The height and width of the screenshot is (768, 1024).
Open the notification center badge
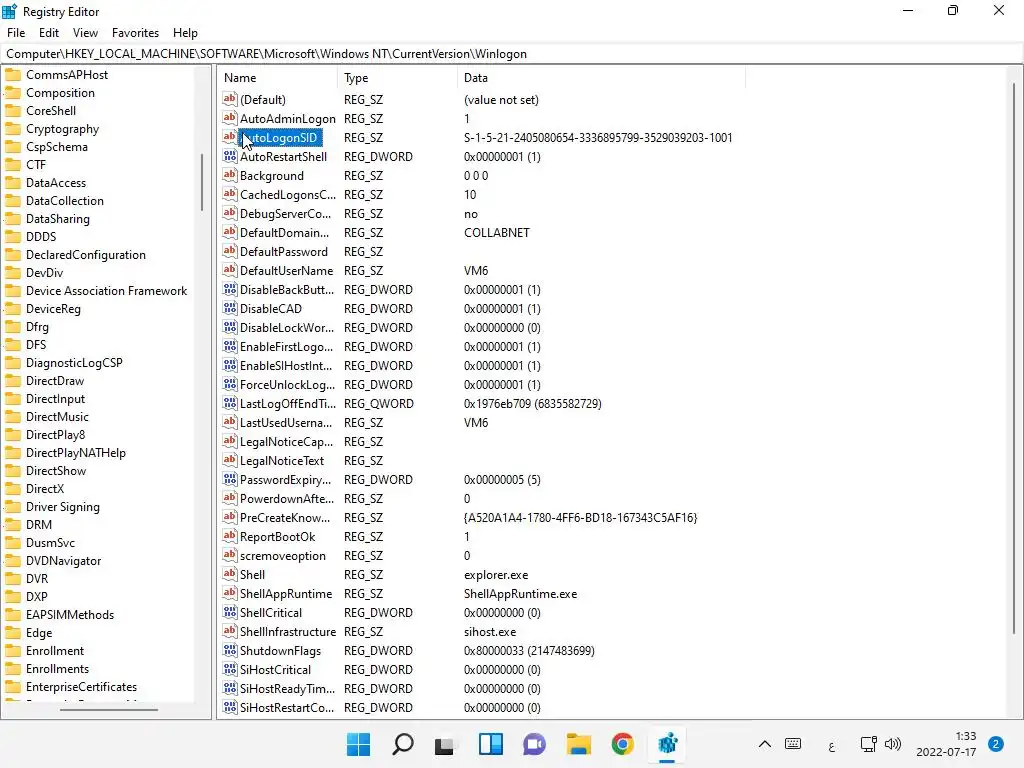pos(996,744)
